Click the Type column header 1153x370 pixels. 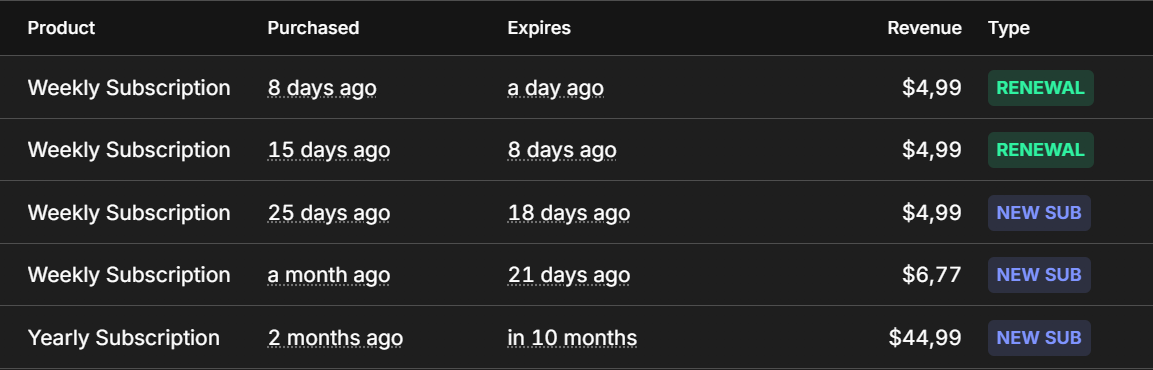tap(1009, 28)
